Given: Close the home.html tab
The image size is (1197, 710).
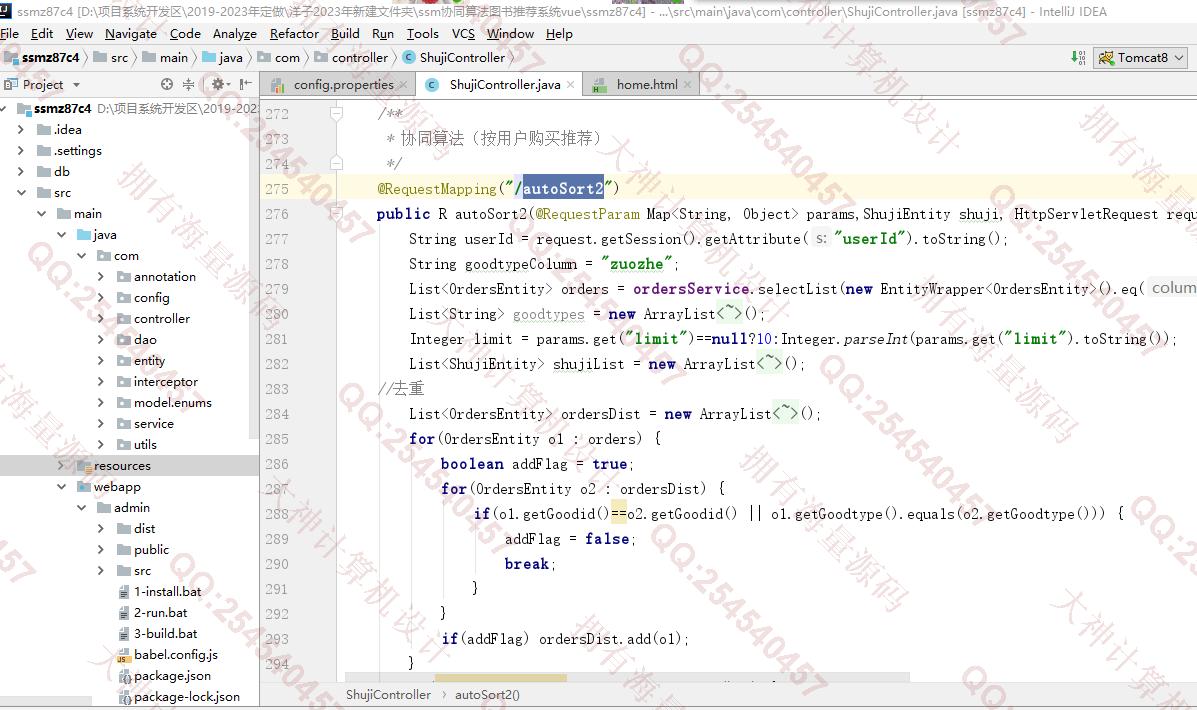Looking at the screenshot, I should point(687,85).
